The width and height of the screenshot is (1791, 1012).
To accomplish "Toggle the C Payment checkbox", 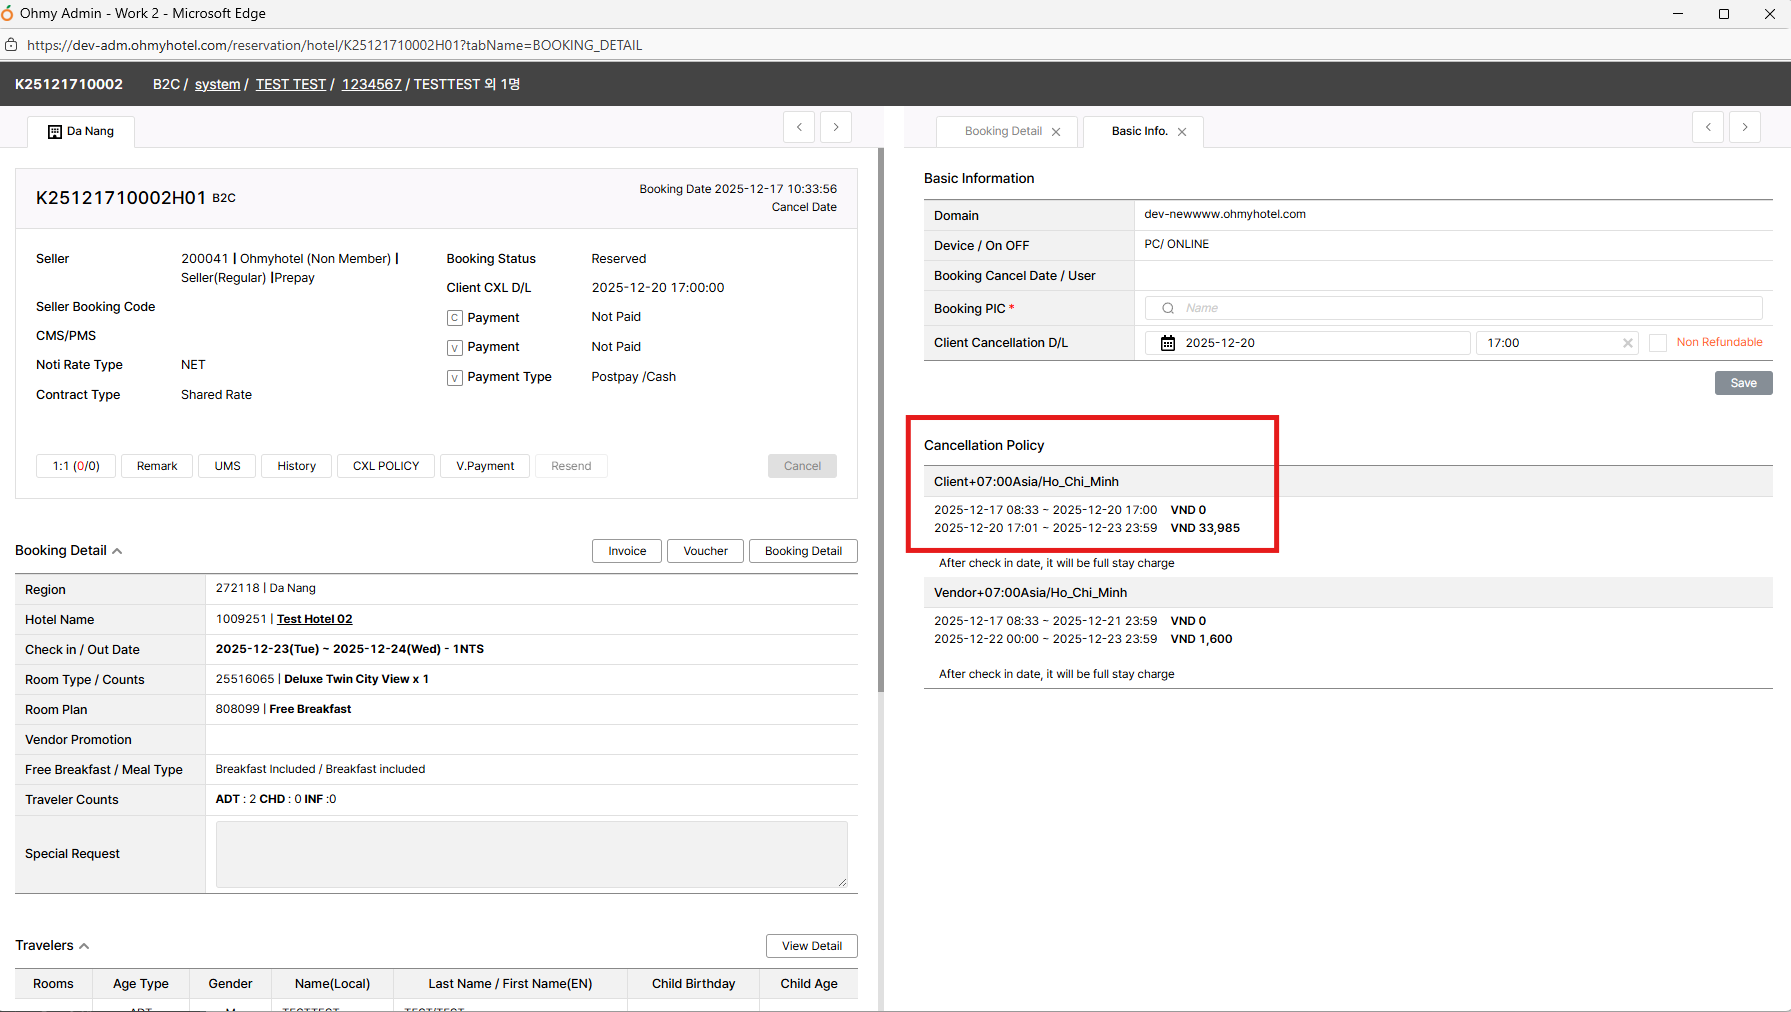I will point(455,318).
